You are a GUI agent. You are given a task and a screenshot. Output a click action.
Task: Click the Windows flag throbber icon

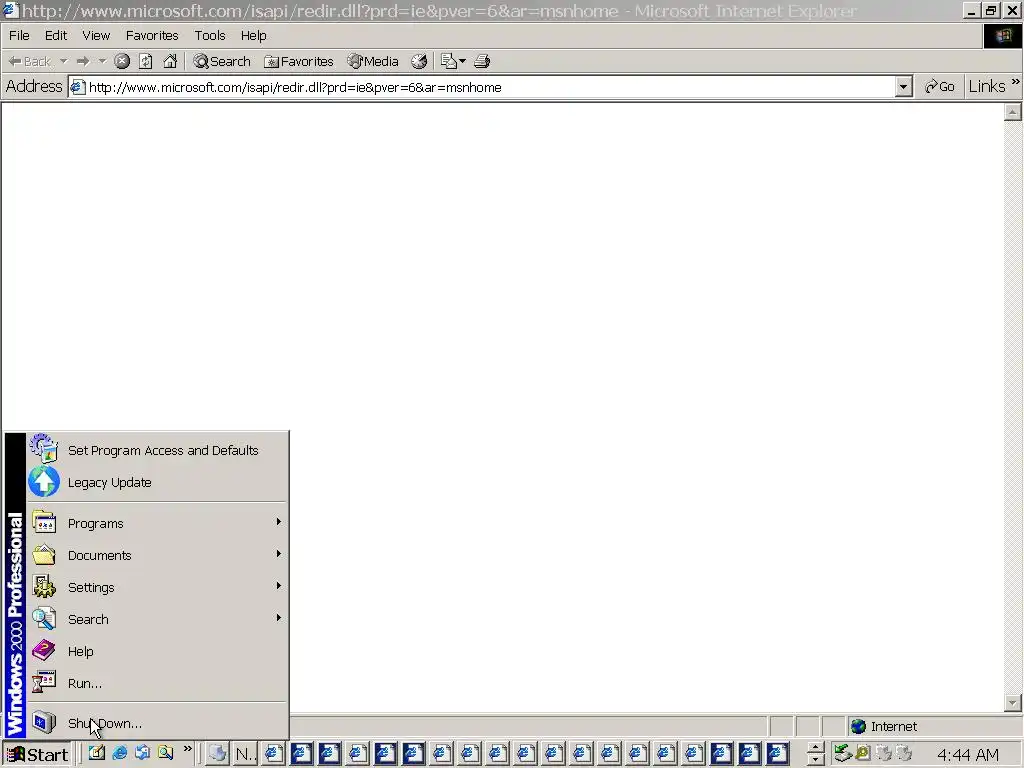(x=1002, y=36)
